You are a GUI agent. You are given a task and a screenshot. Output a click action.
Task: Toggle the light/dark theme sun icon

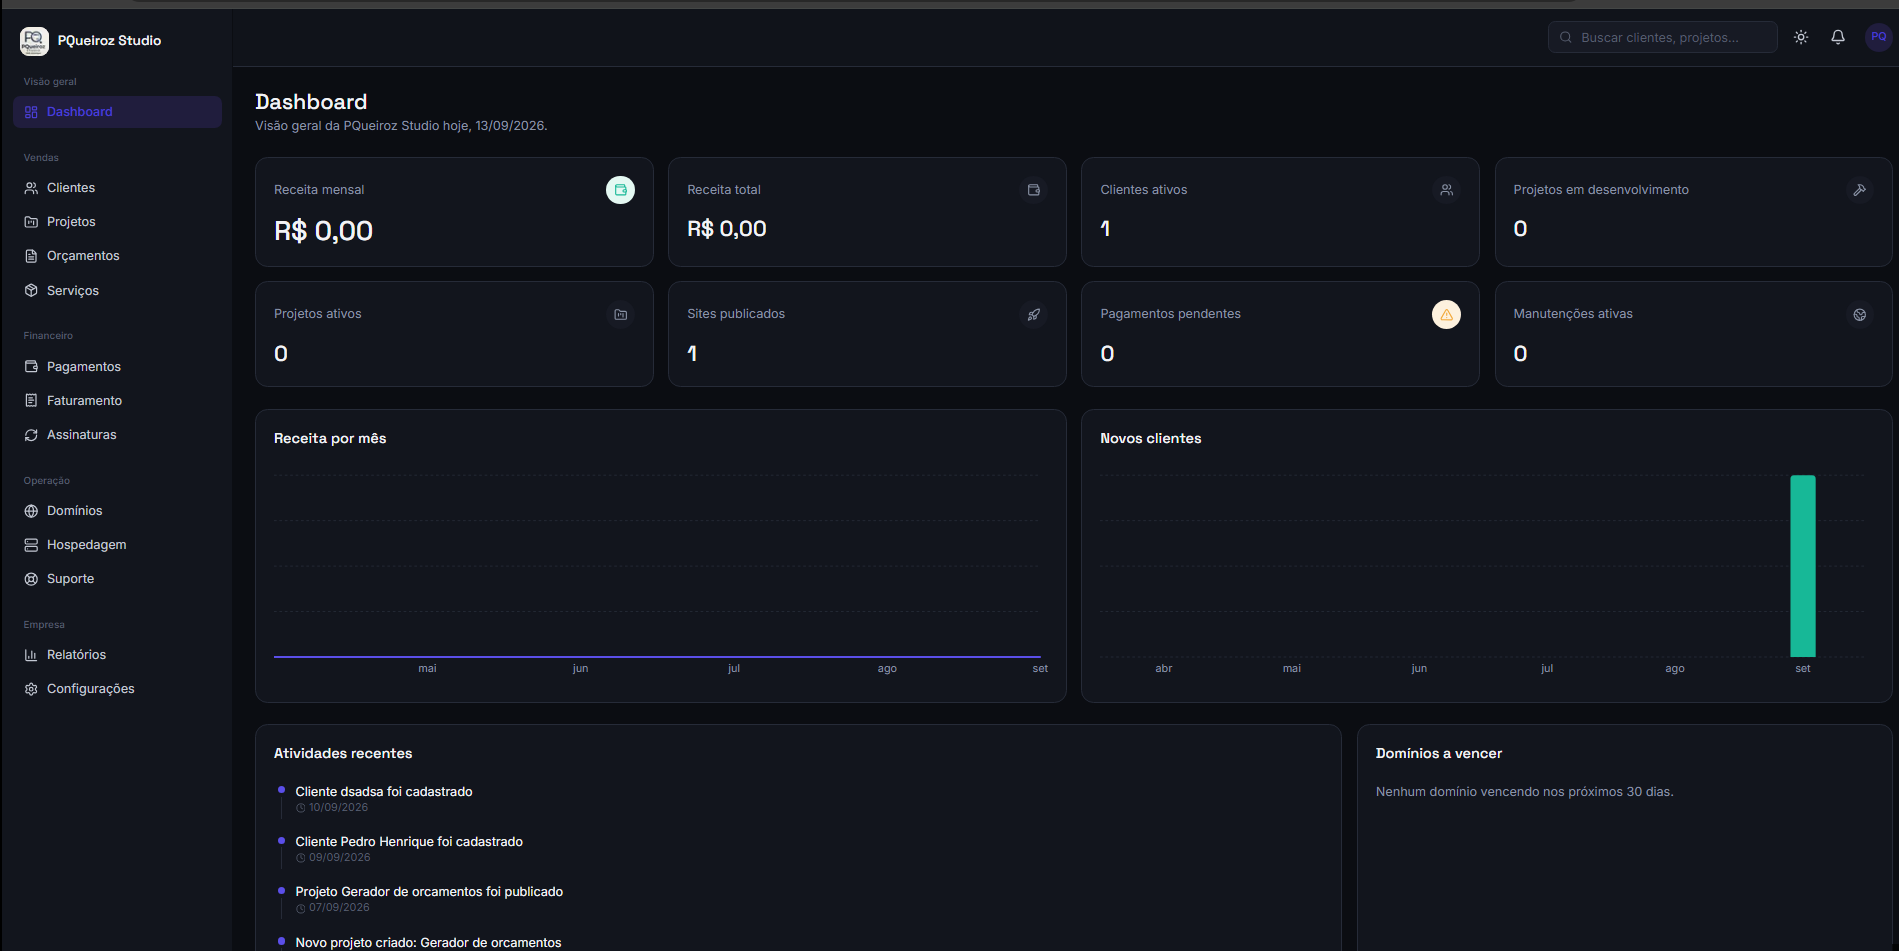[1801, 37]
